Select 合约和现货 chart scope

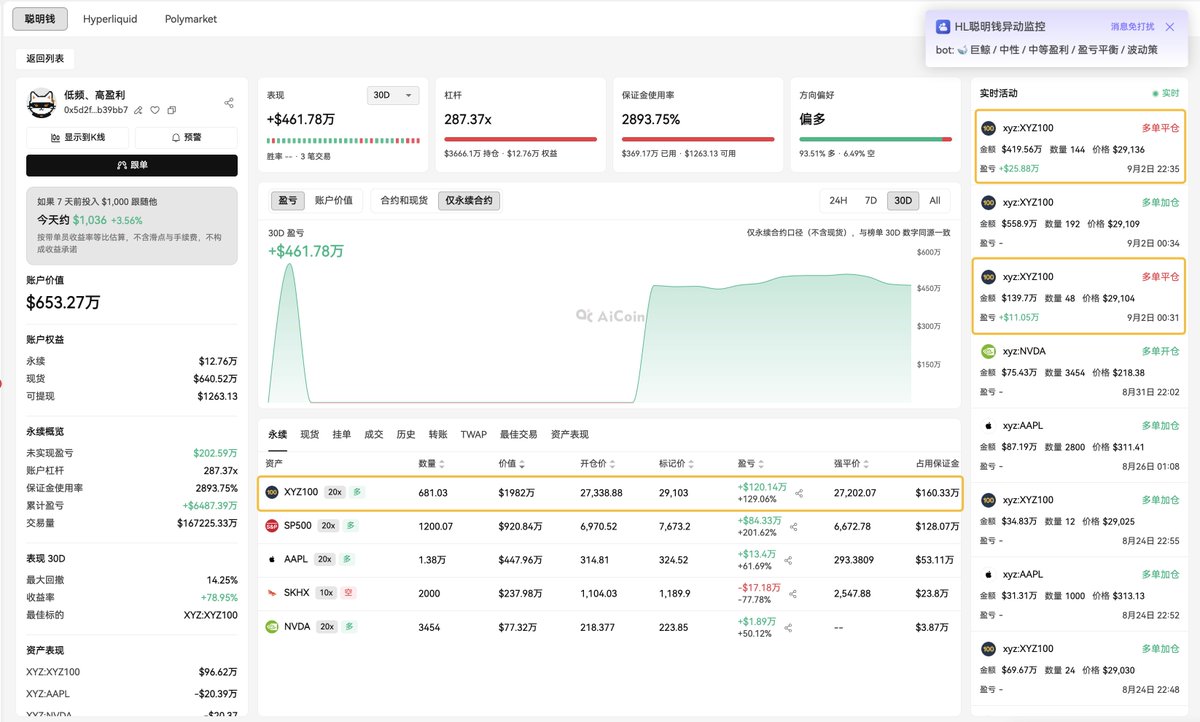click(x=403, y=200)
